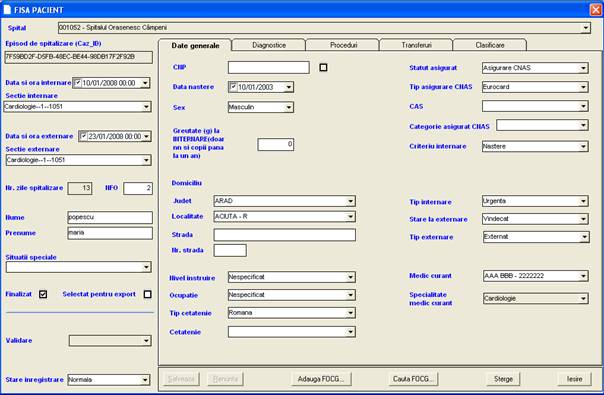Screen dimensions: 604x395
Task: Toggle the Data nastere date checkbox
Action: [x=233, y=87]
